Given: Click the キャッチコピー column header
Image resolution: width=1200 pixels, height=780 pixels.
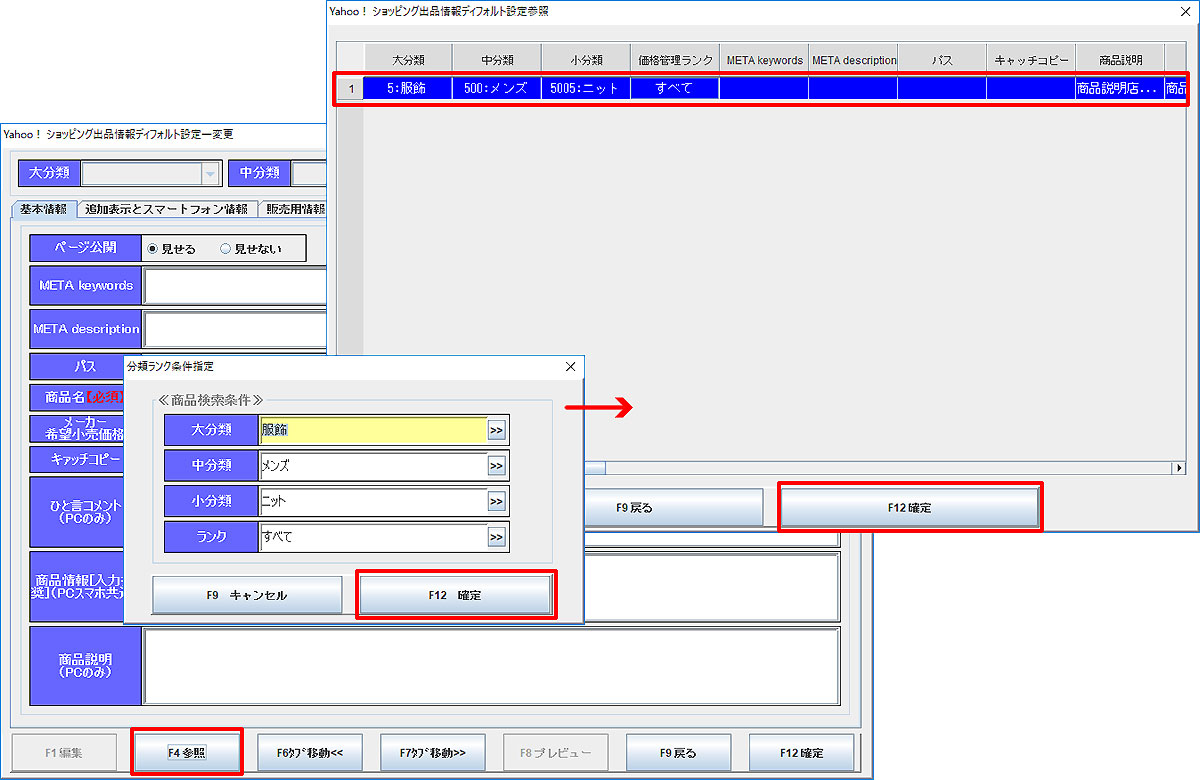Looking at the screenshot, I should [1031, 60].
